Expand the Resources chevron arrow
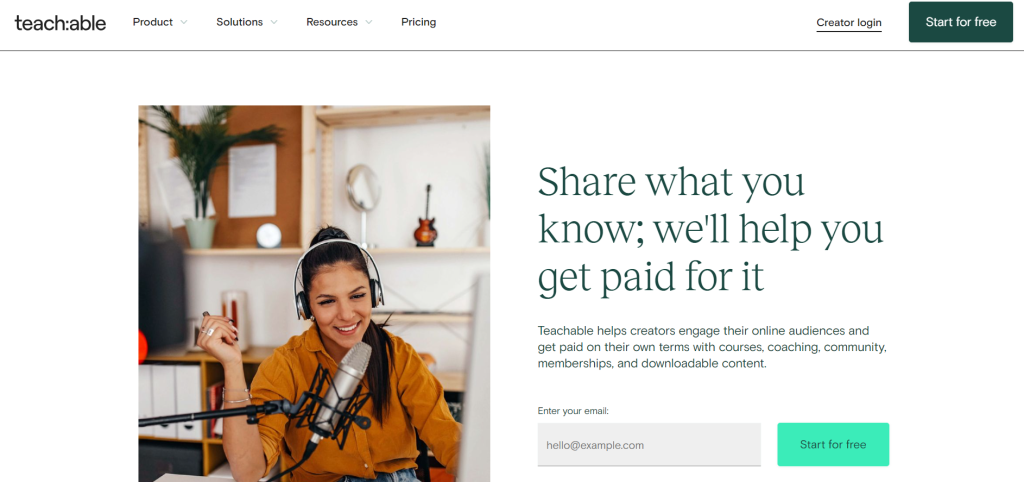This screenshot has width=1024, height=482. [368, 22]
